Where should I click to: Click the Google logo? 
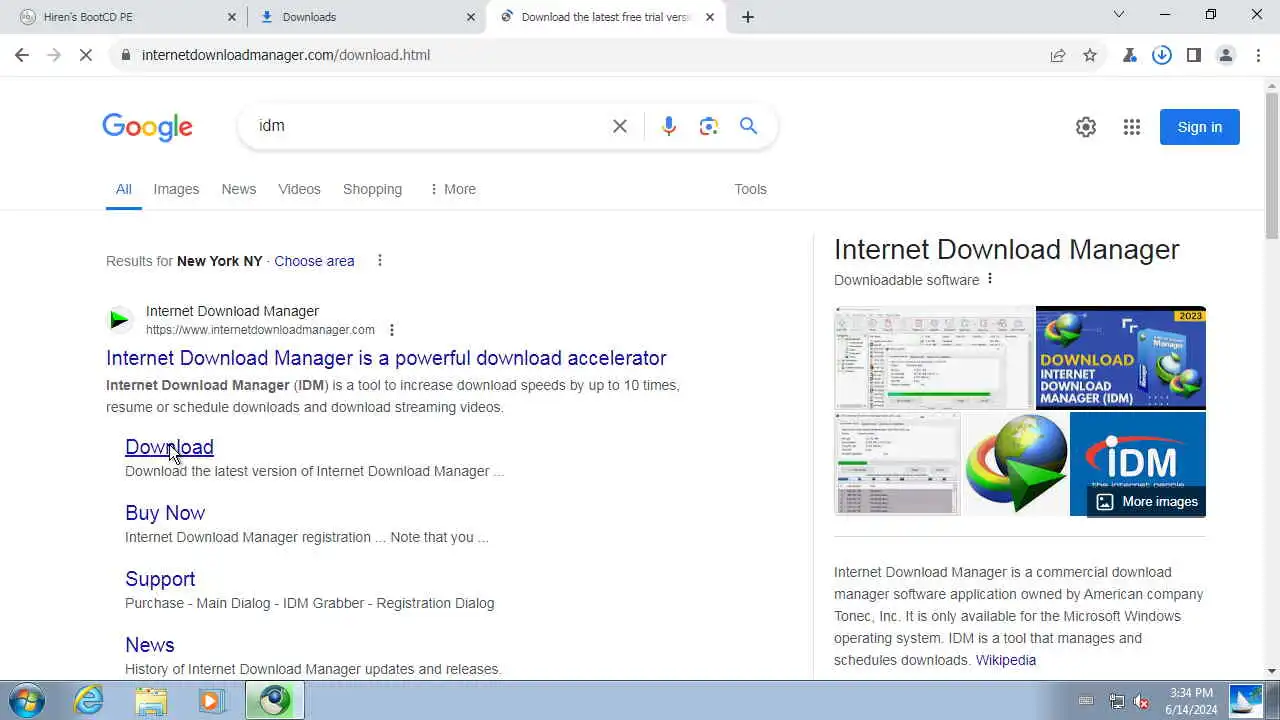pos(147,127)
